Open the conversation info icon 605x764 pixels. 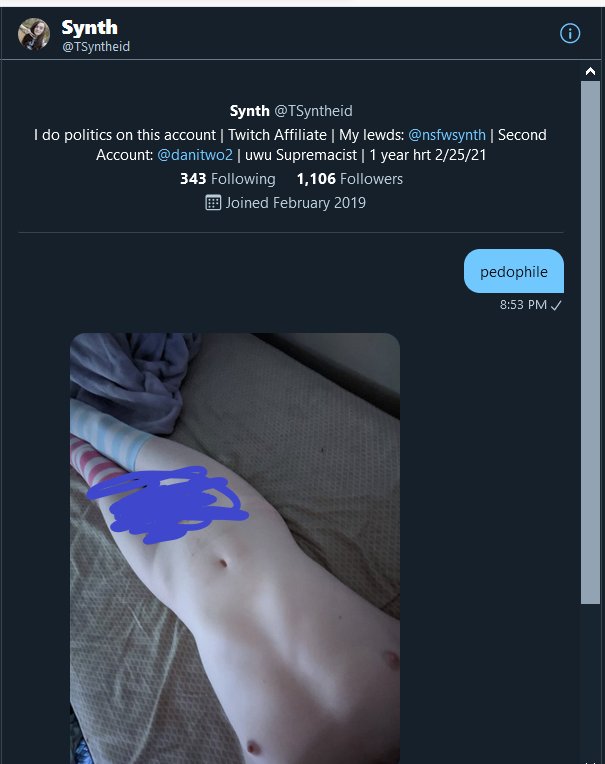[569, 34]
